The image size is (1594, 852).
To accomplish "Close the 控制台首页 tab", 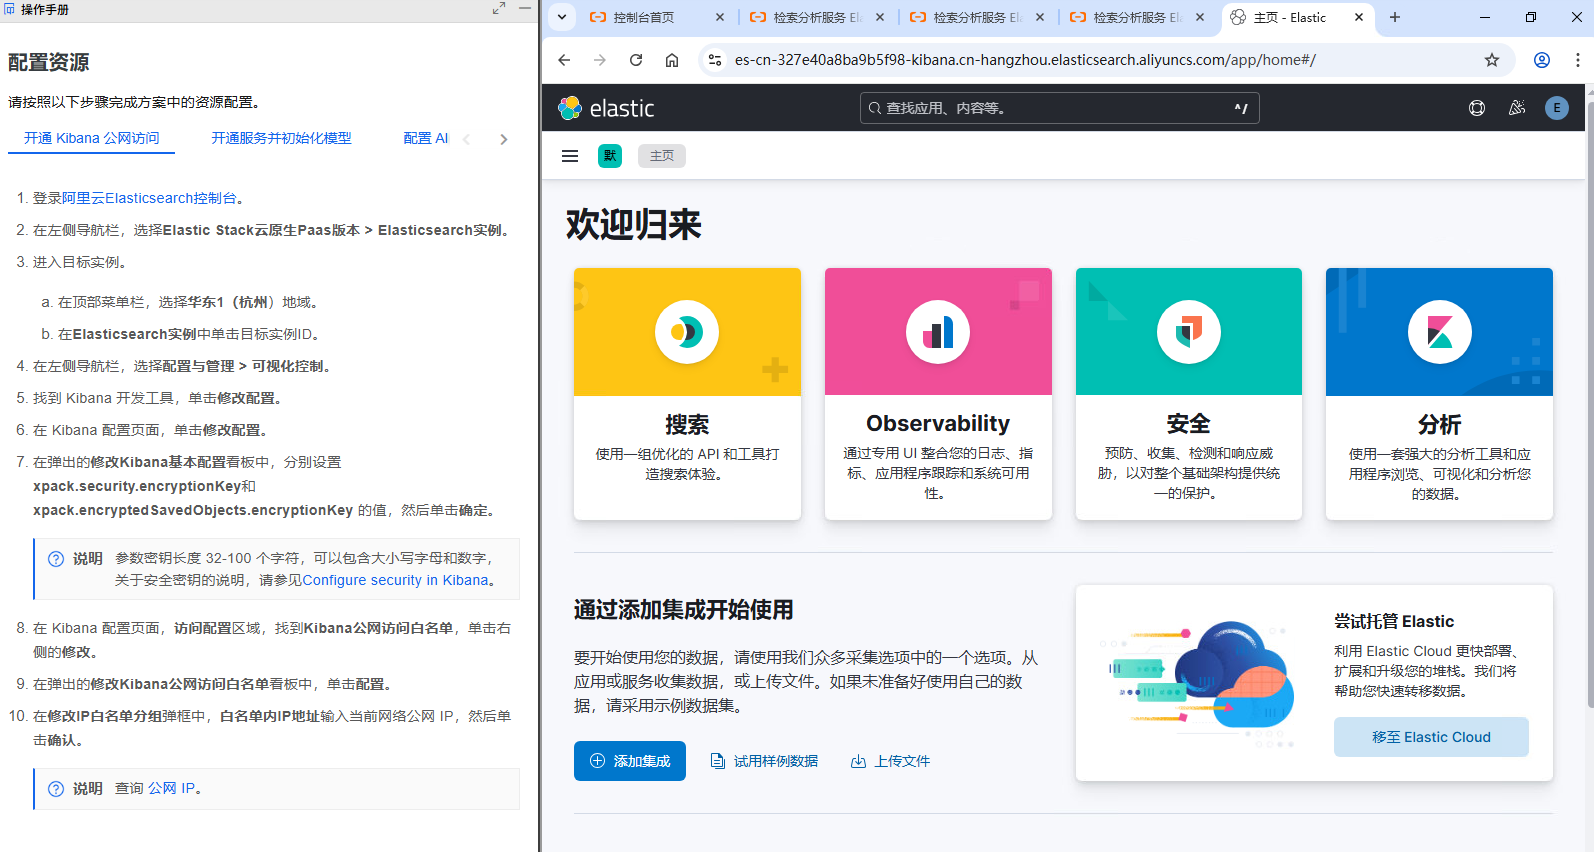I will [720, 17].
